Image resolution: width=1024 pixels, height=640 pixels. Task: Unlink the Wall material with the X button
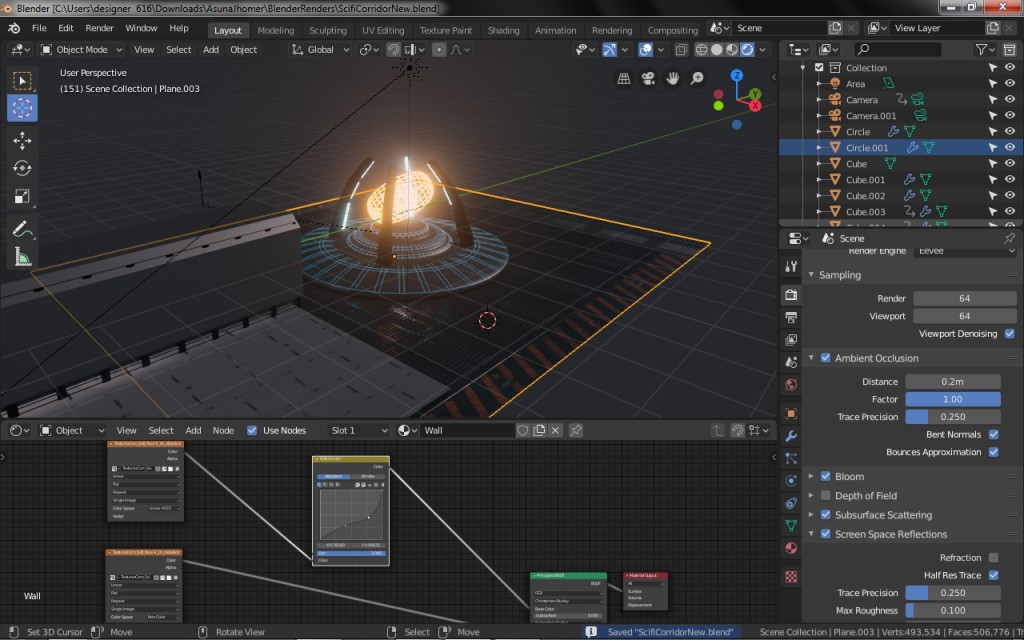(554, 430)
